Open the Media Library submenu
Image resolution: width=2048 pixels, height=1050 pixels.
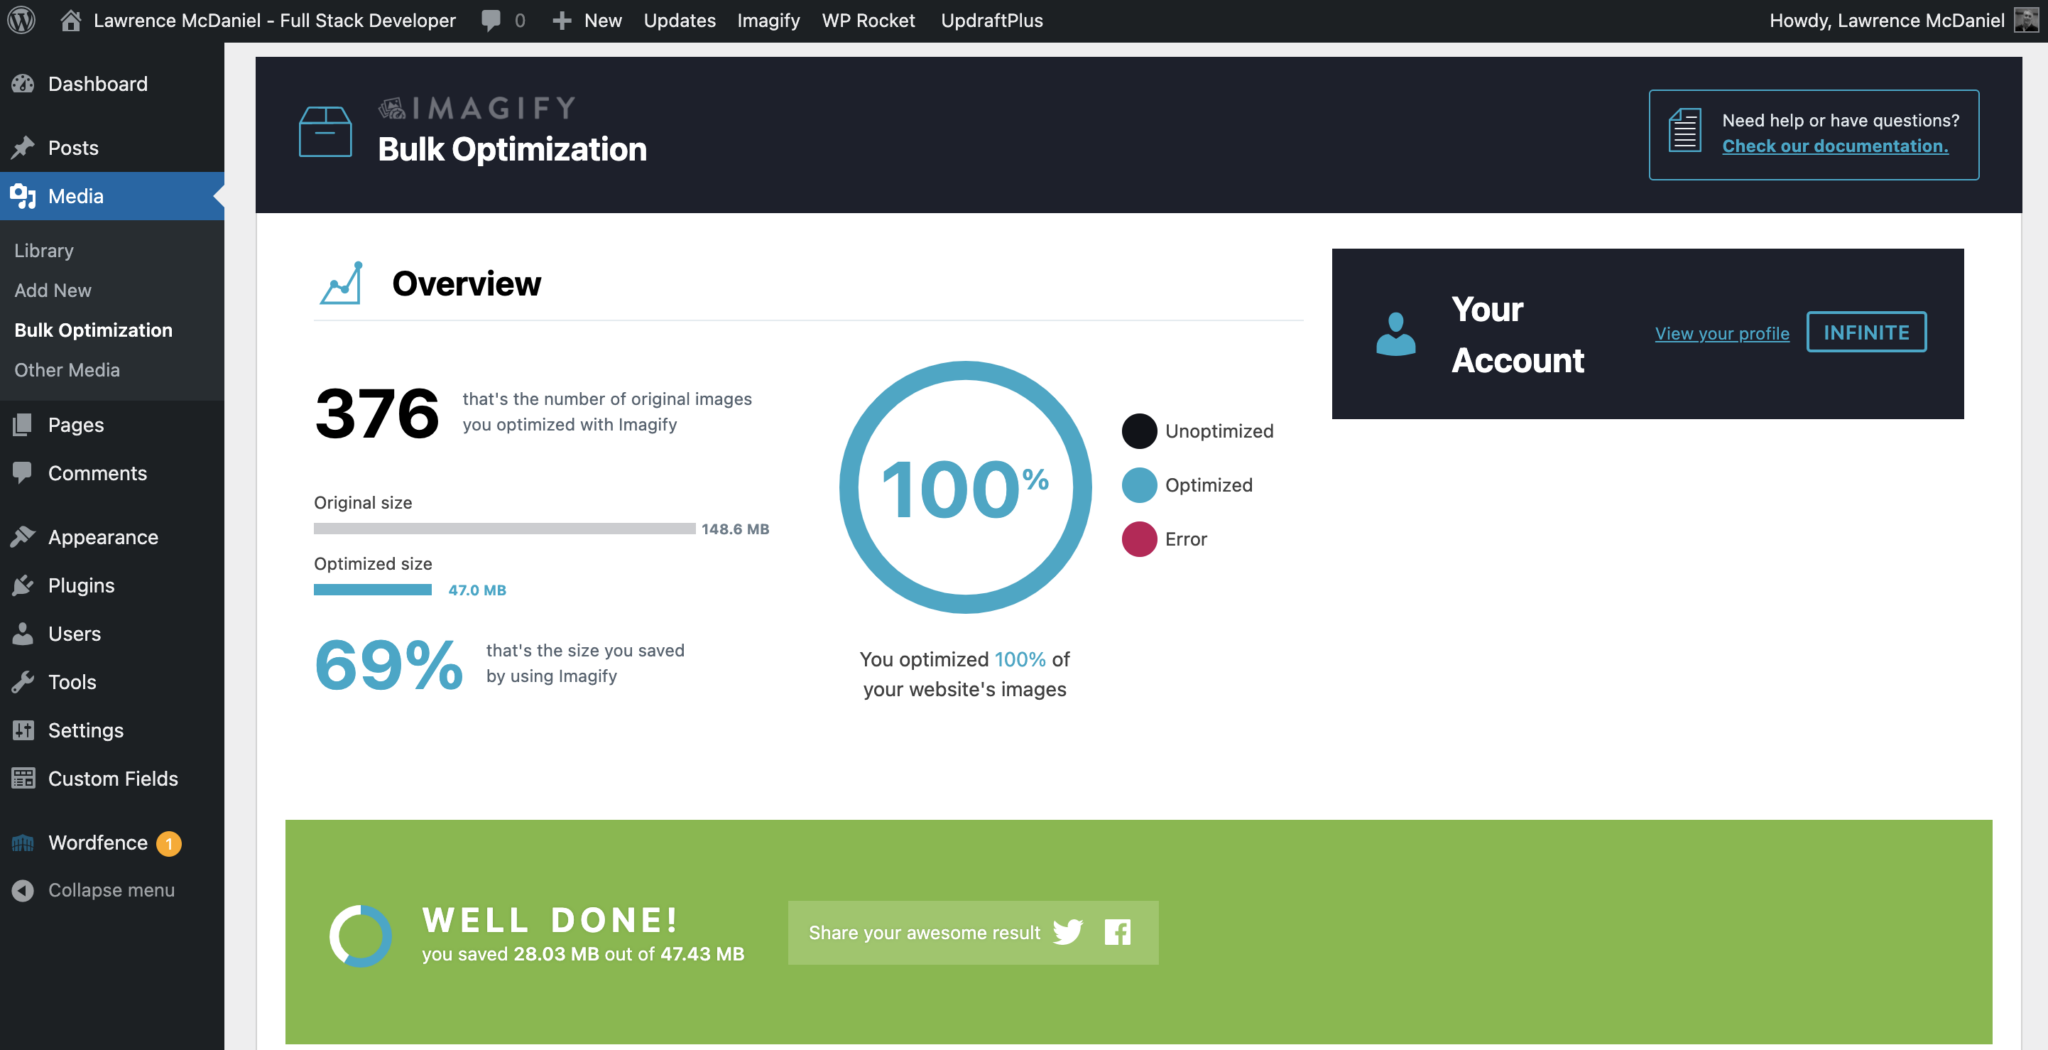44,250
